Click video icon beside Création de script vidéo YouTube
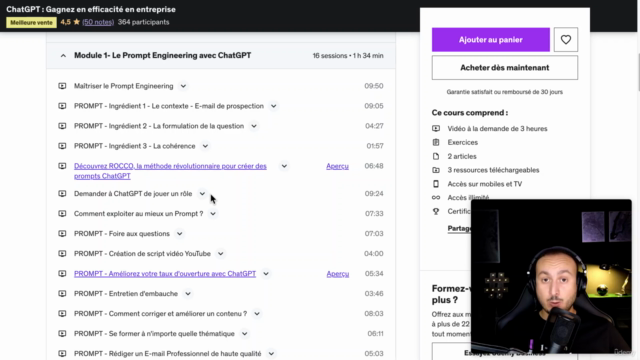The image size is (640, 360). click(x=62, y=253)
